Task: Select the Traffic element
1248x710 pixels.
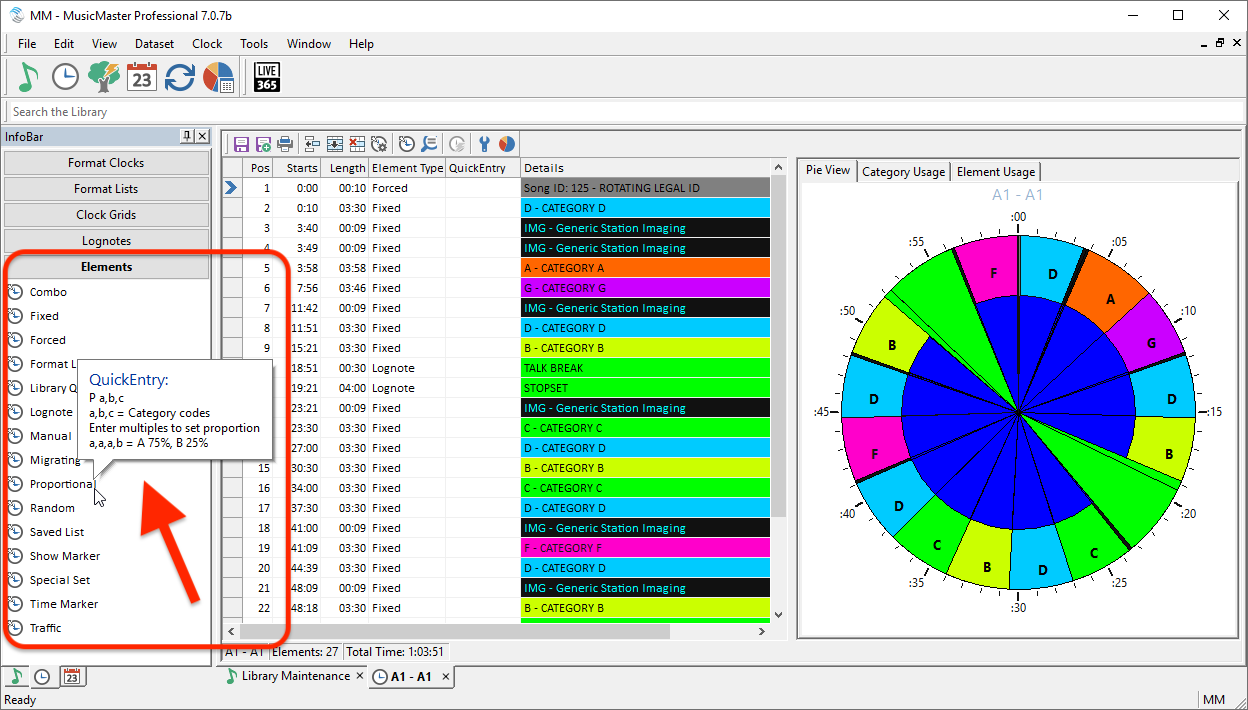Action: [x=45, y=628]
